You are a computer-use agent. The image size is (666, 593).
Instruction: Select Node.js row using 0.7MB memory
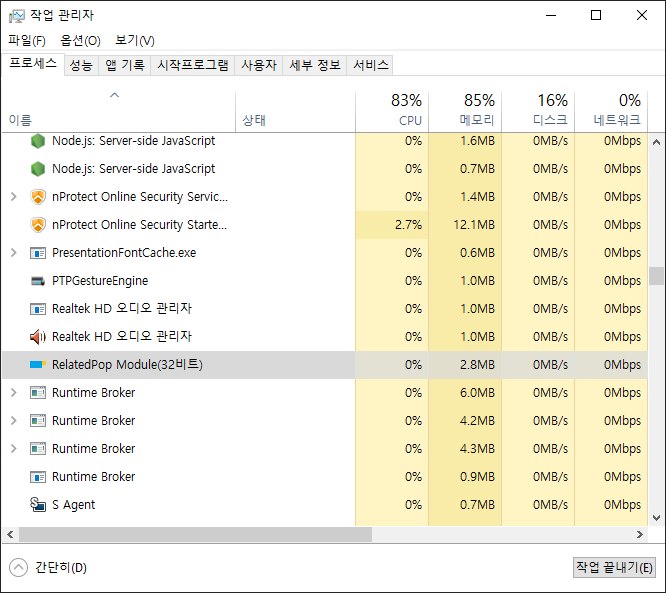coord(325,169)
